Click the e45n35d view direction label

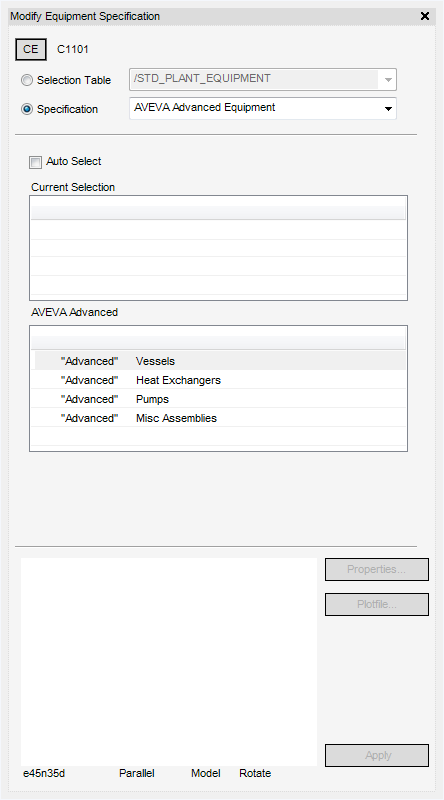pyautogui.click(x=44, y=773)
